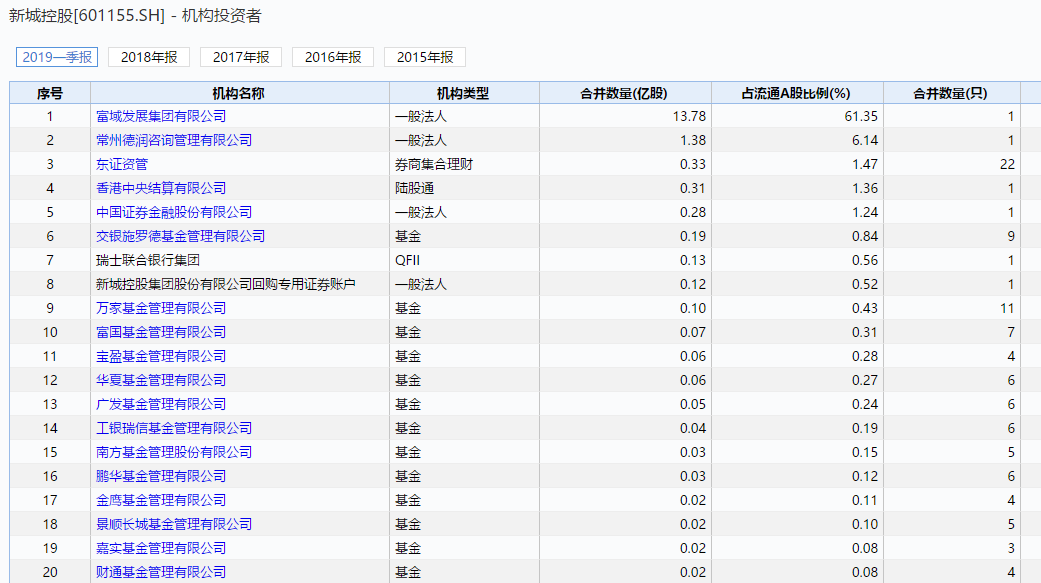Open 富国基金管理有限公司 link
The height and width of the screenshot is (583, 1041).
coord(161,332)
